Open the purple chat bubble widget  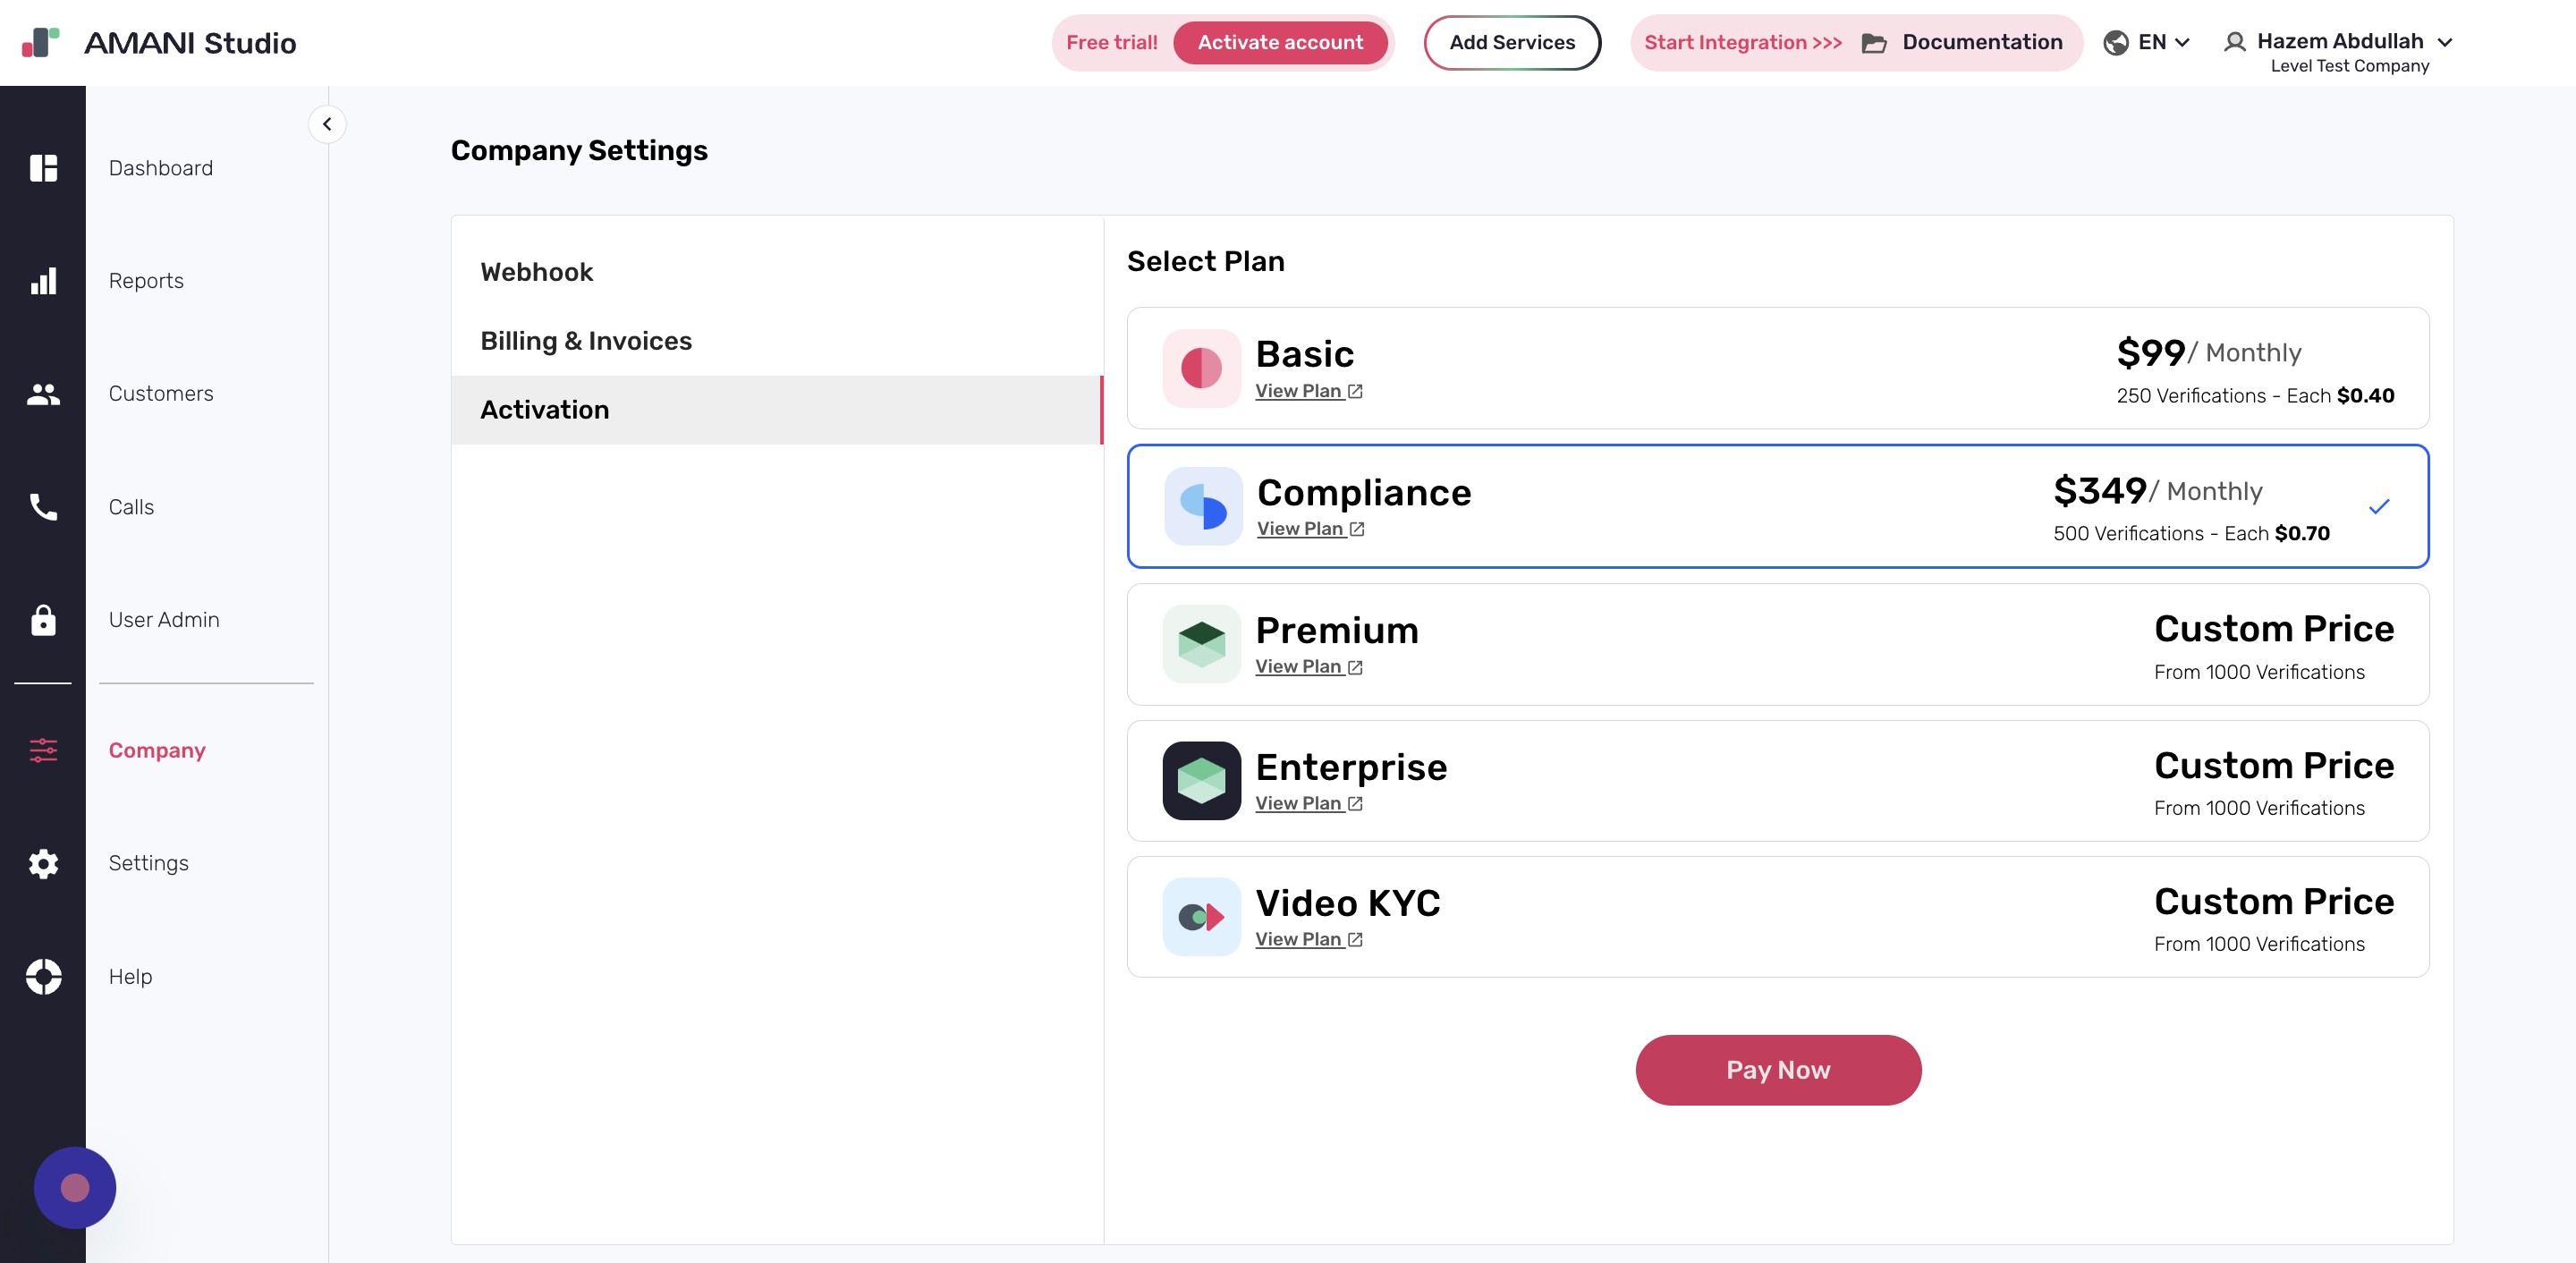coord(75,1187)
